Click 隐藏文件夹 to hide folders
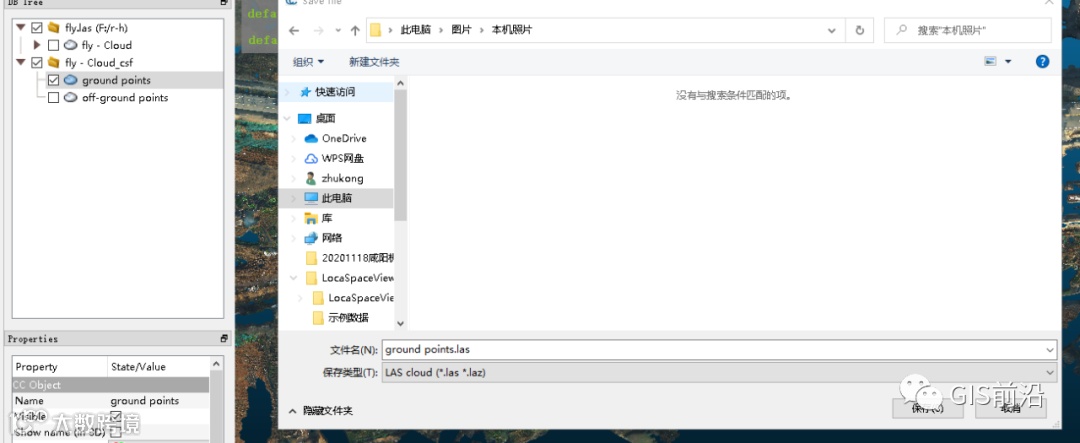1080x443 pixels. click(321, 411)
